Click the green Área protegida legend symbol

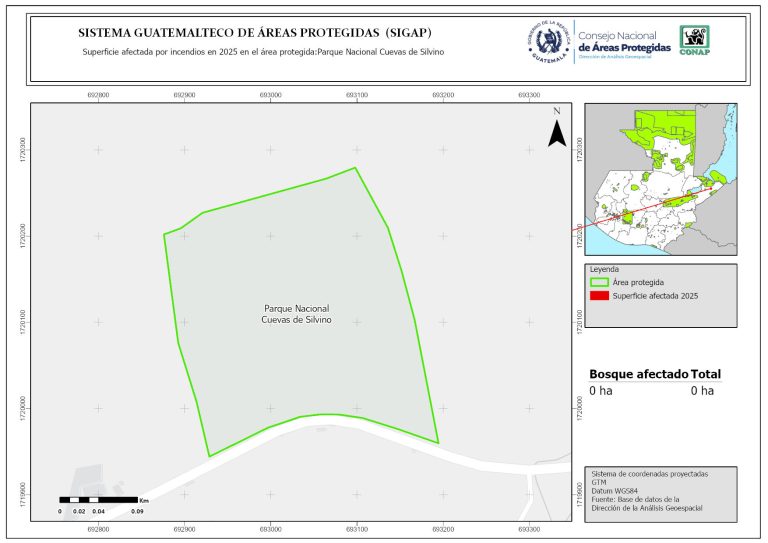click(598, 283)
